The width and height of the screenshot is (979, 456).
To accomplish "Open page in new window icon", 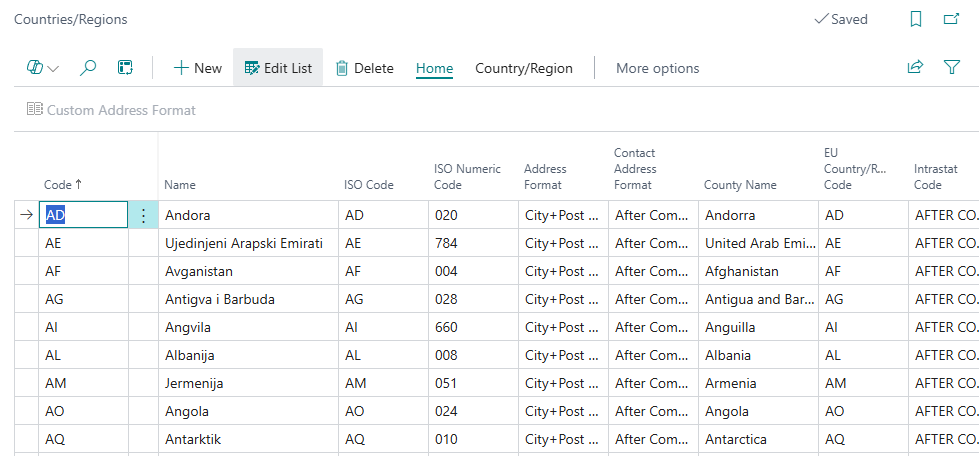I will (x=951, y=19).
